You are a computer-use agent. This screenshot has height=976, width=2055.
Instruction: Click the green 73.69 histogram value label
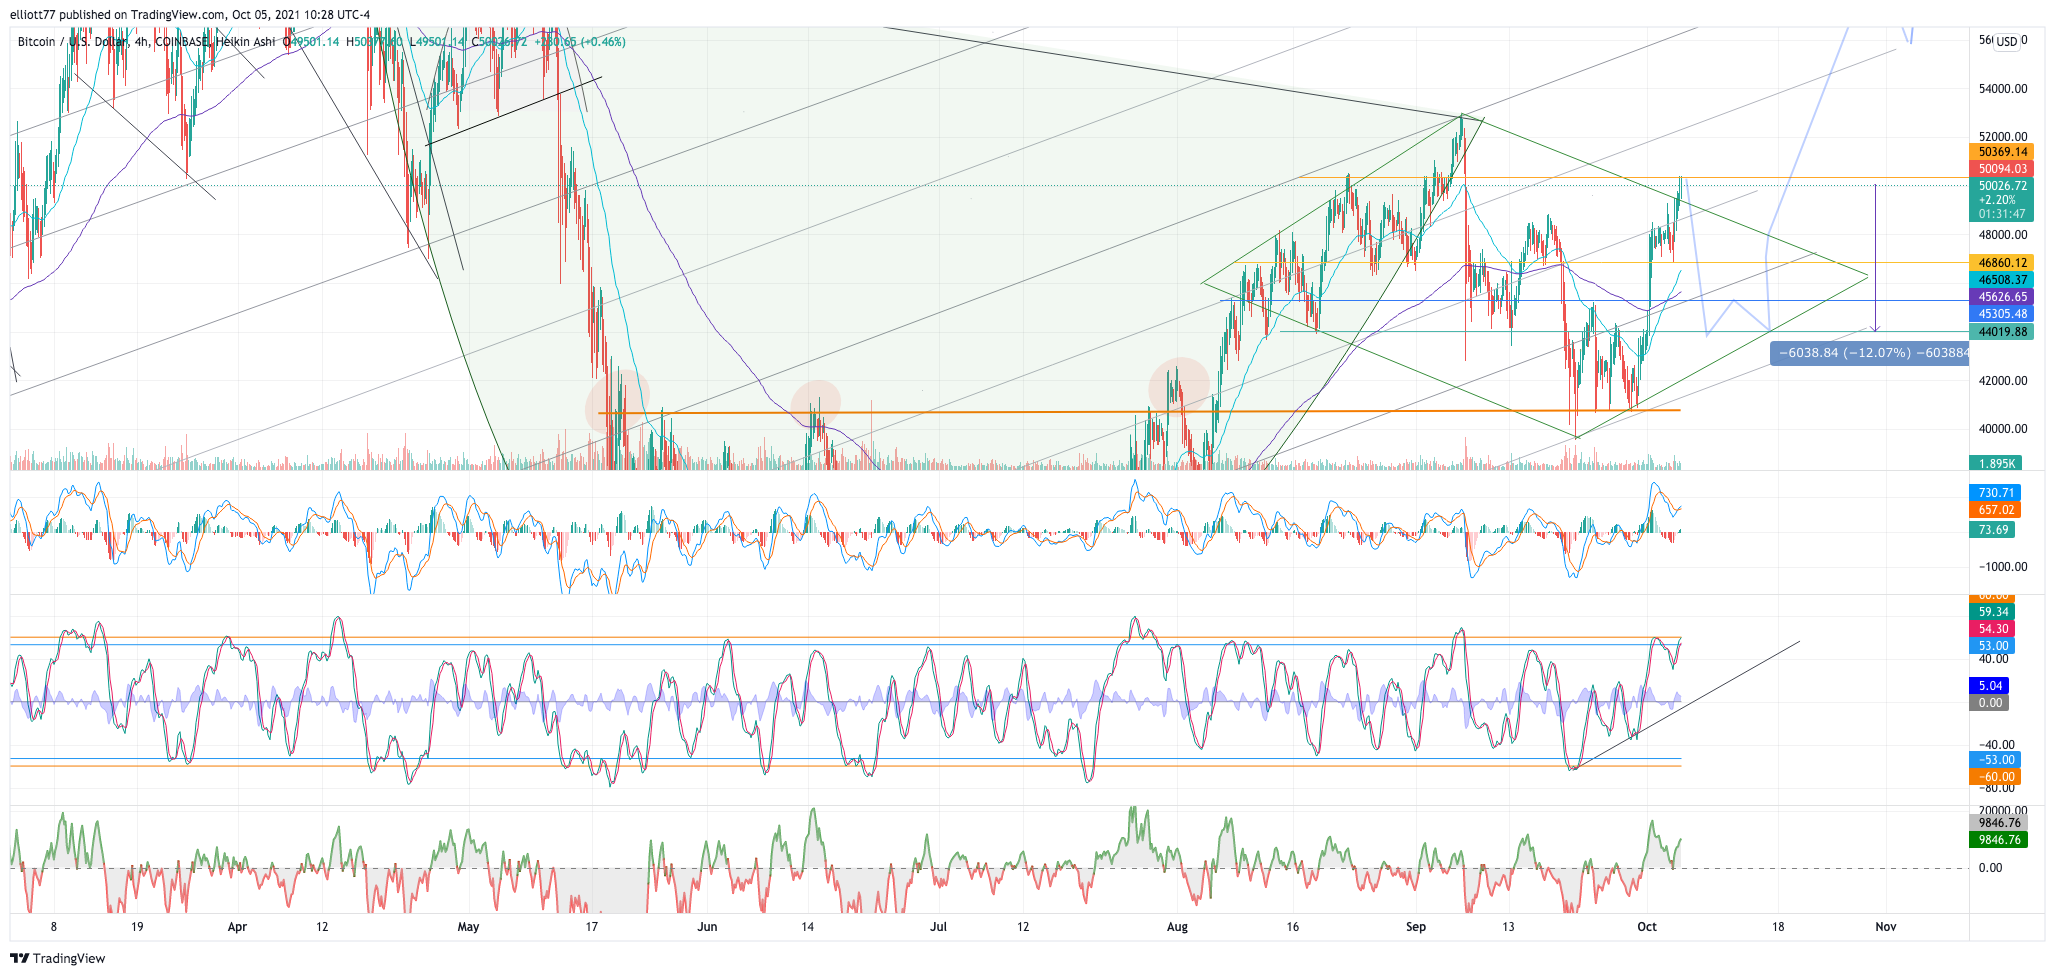pos(1992,530)
